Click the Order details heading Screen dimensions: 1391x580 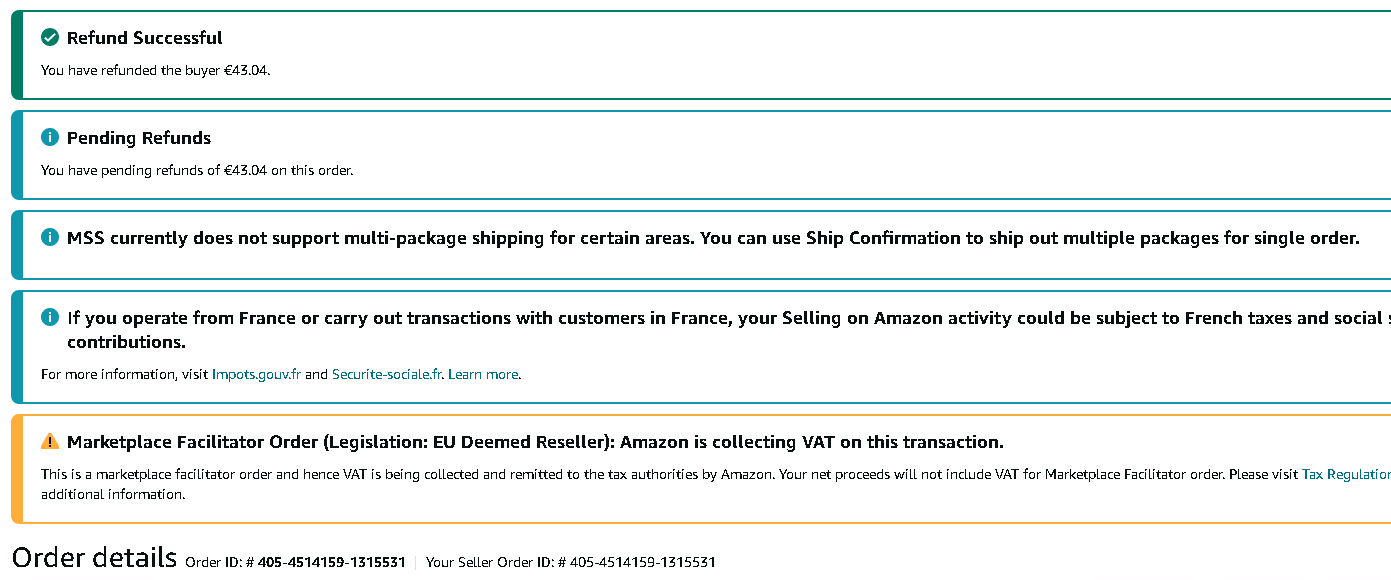94,557
